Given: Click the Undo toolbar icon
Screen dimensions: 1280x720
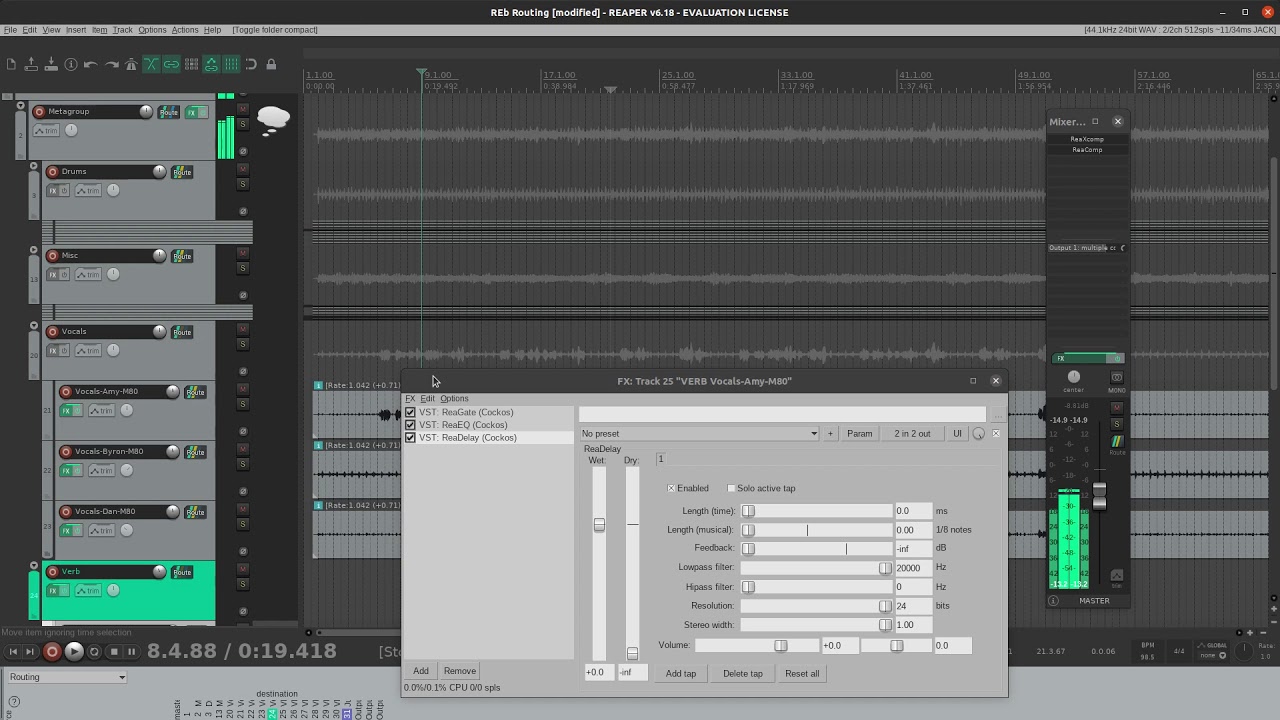Looking at the screenshot, I should coord(91,65).
